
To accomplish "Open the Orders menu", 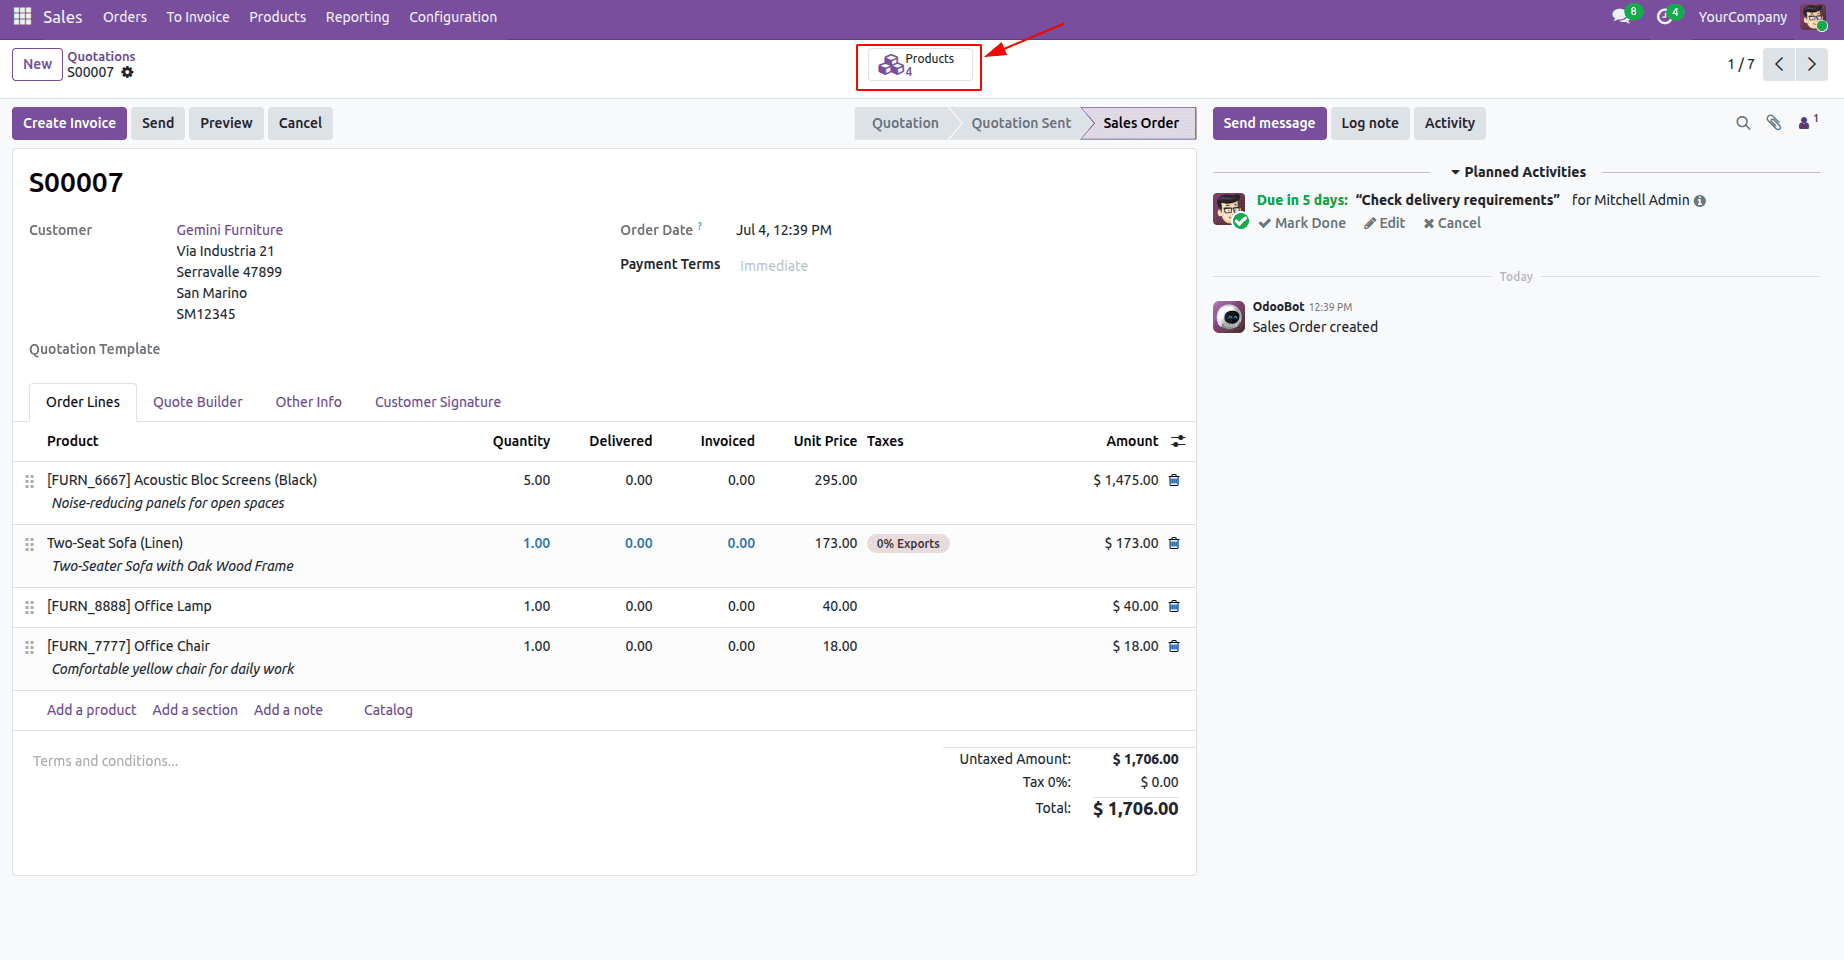I will click(125, 17).
